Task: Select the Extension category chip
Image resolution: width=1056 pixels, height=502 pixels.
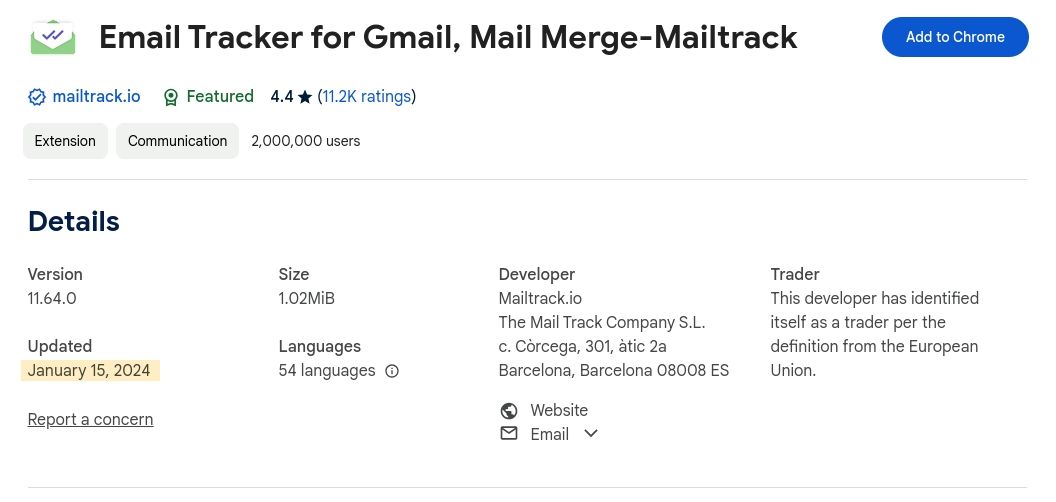Action: [x=65, y=141]
